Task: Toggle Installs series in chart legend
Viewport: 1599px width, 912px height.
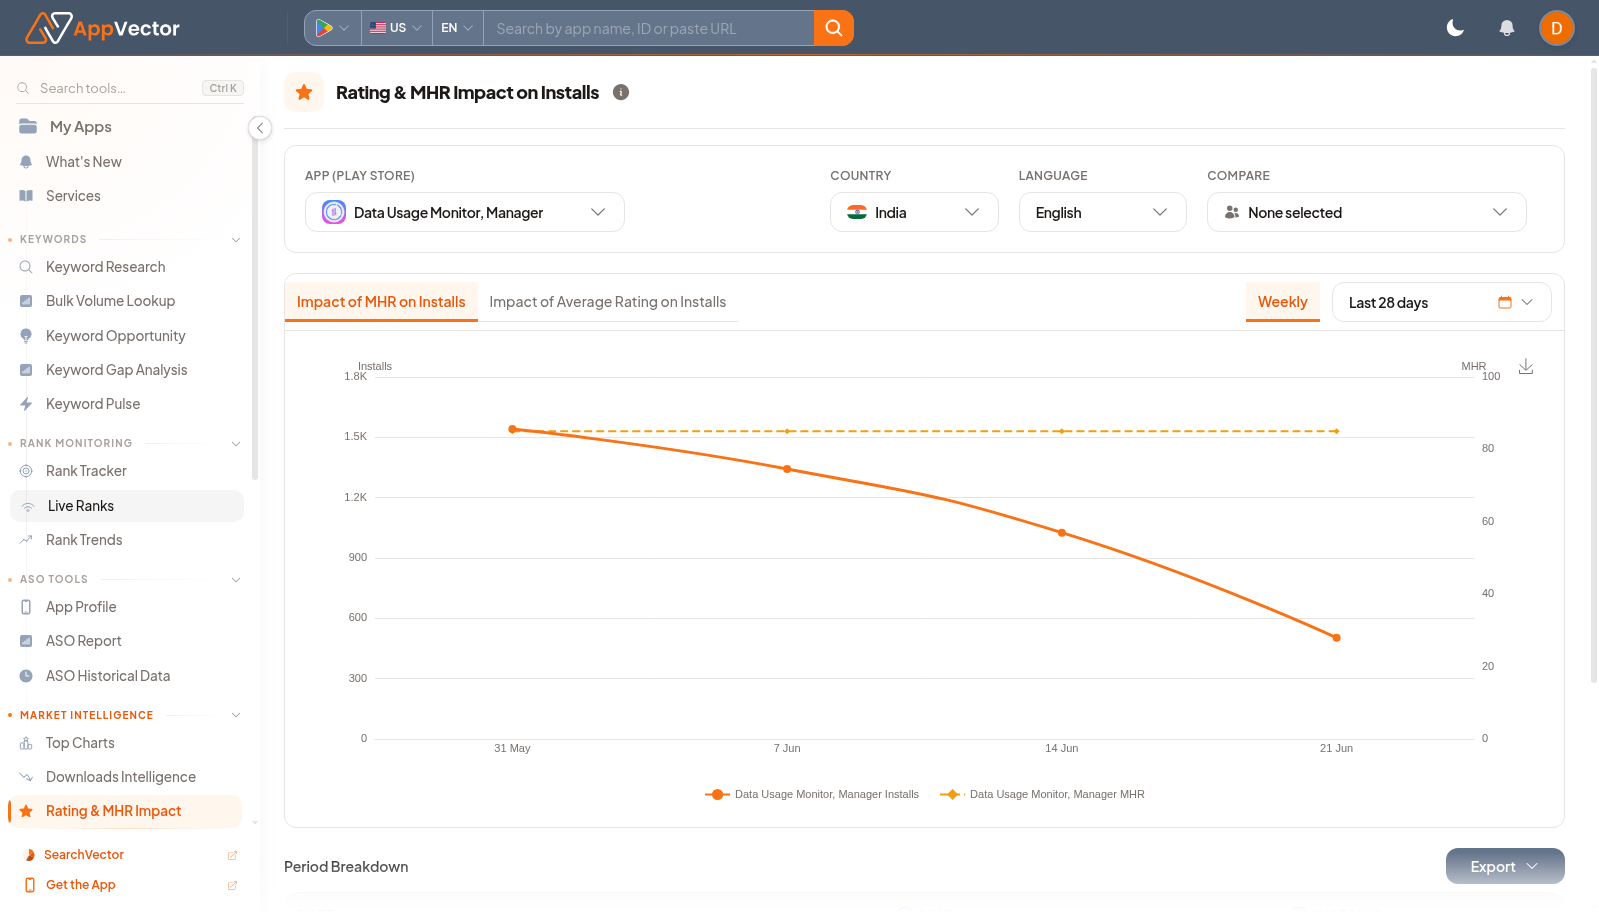Action: [x=812, y=794]
